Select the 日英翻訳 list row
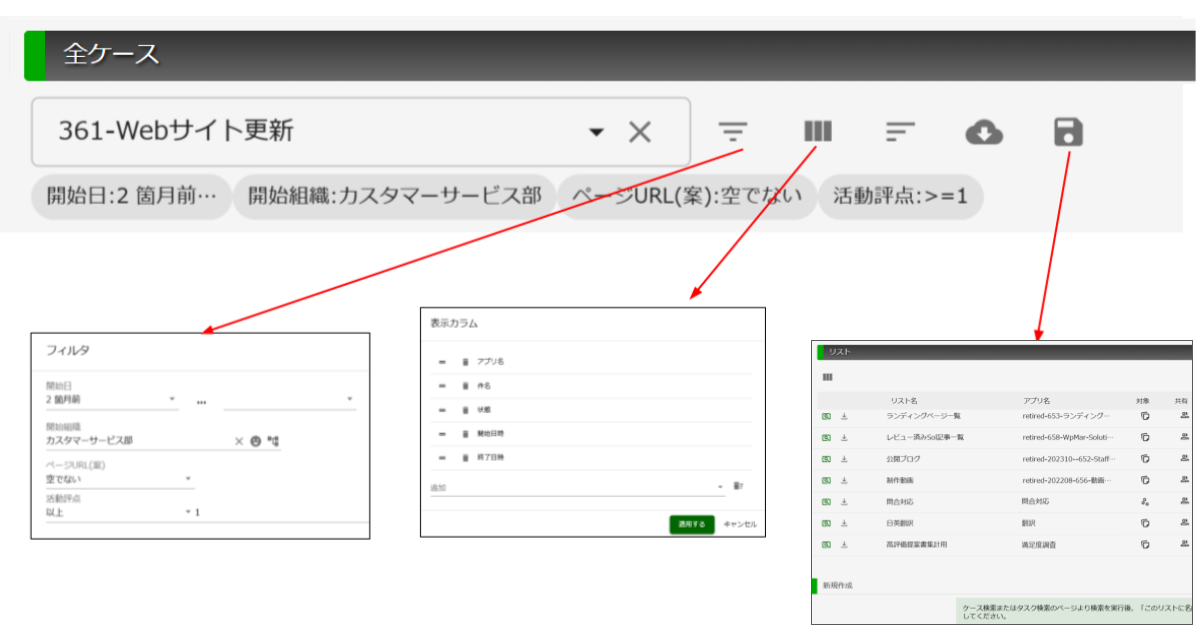This screenshot has height=630, width=1200. [1005, 523]
